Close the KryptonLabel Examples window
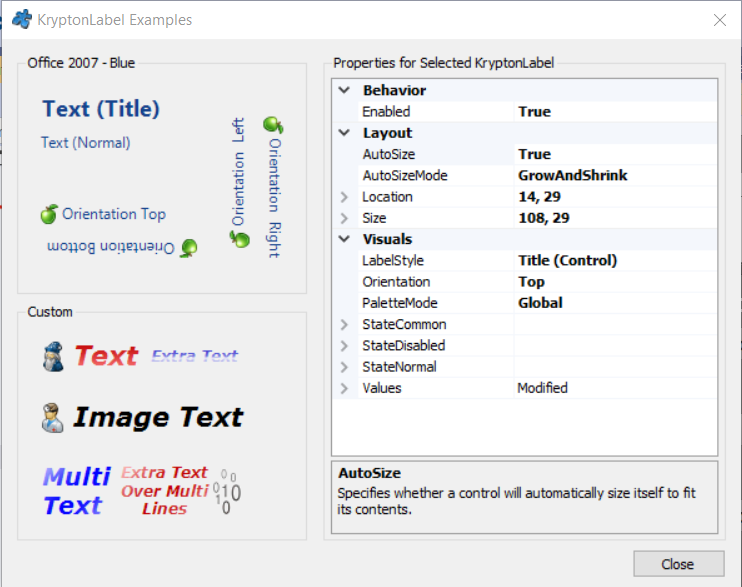 click(720, 20)
